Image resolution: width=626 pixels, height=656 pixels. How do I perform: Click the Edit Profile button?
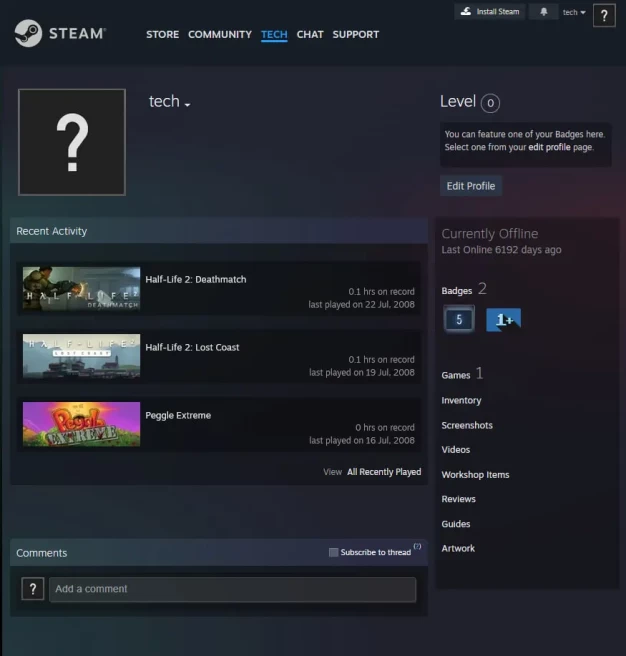[471, 186]
